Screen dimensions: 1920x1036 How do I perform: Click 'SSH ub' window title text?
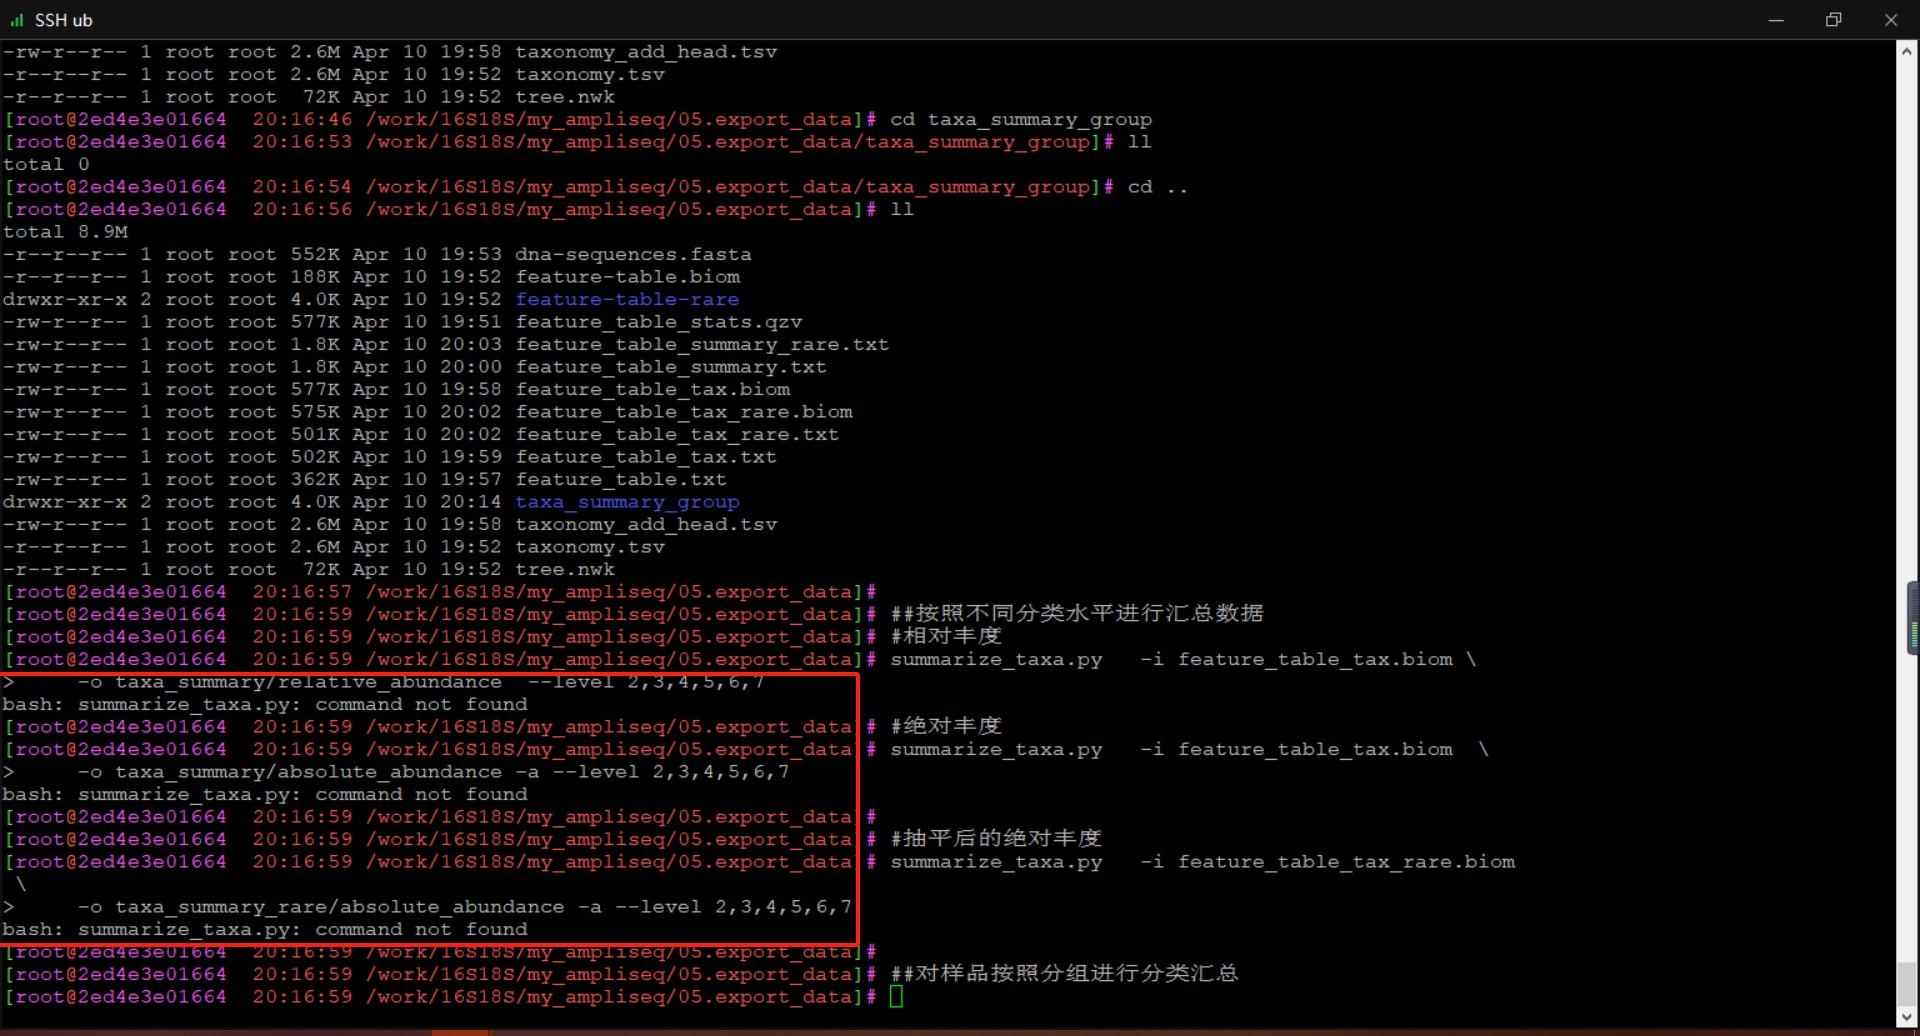point(63,20)
